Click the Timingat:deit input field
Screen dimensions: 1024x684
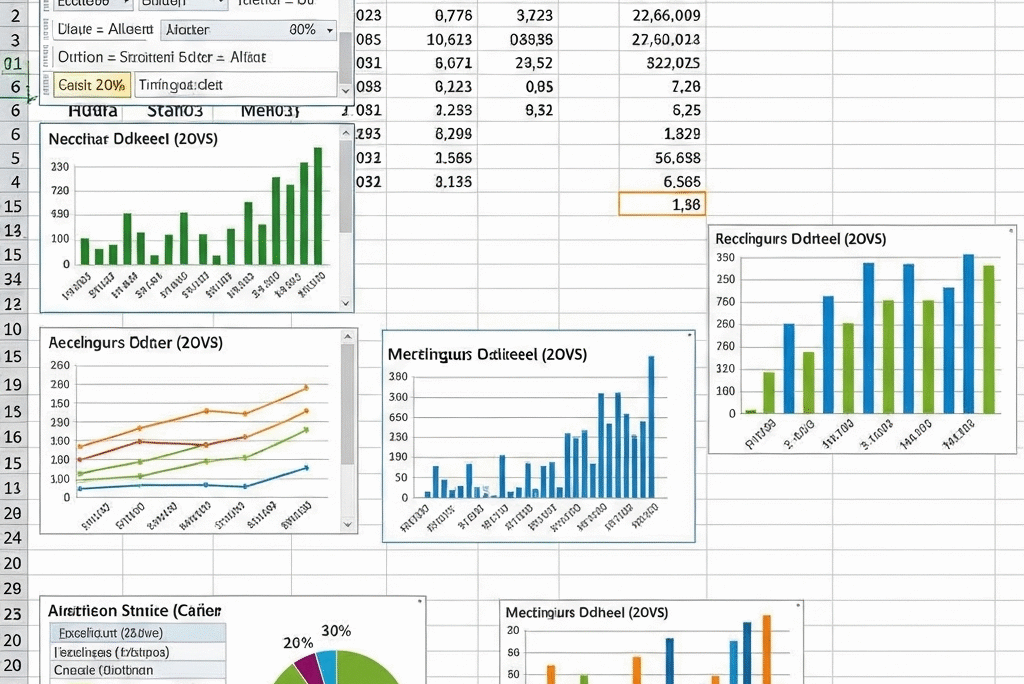[236, 85]
